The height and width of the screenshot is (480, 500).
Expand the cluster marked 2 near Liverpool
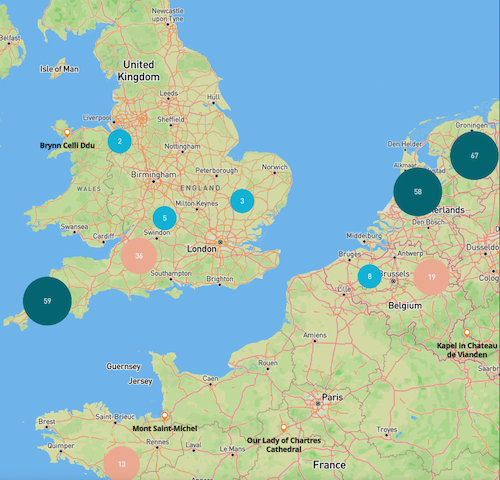tap(119, 141)
